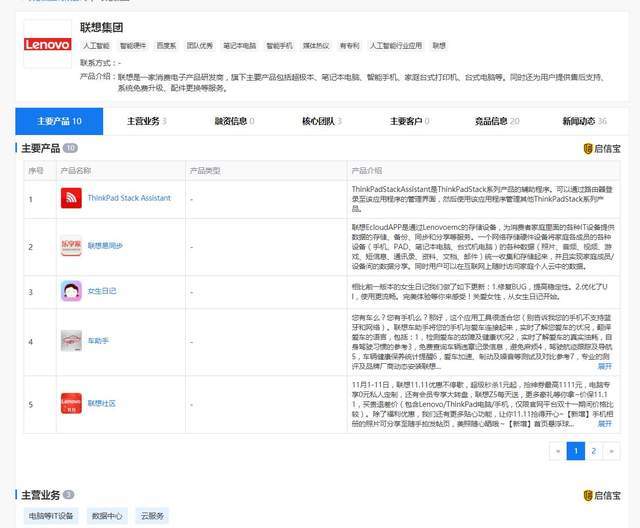Switch to the 主要客户 tab
Image resolution: width=640 pixels, height=528 pixels.
(x=409, y=121)
